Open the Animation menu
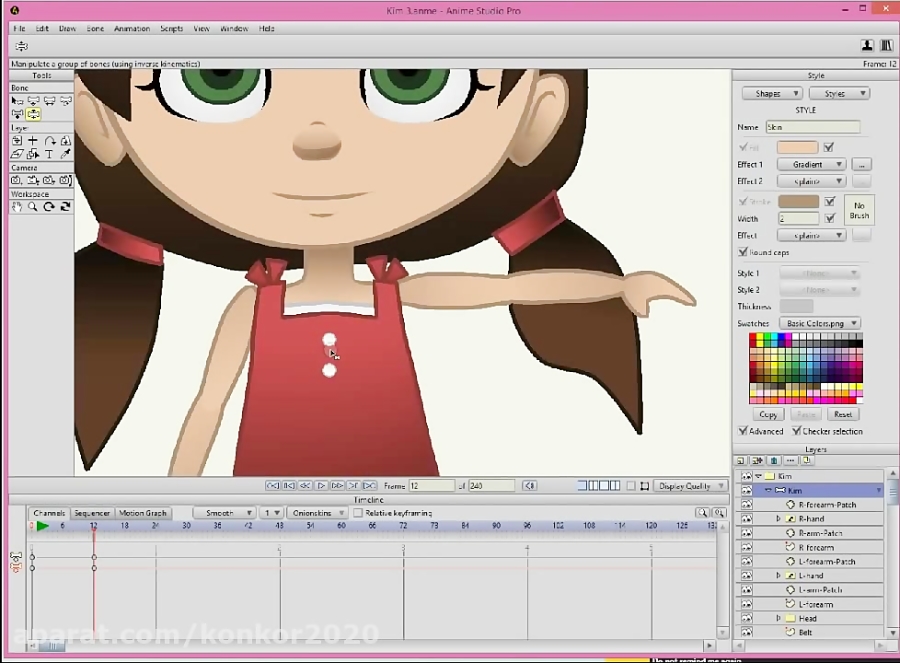Screen dimensions: 900x663 pyautogui.click(x=131, y=28)
